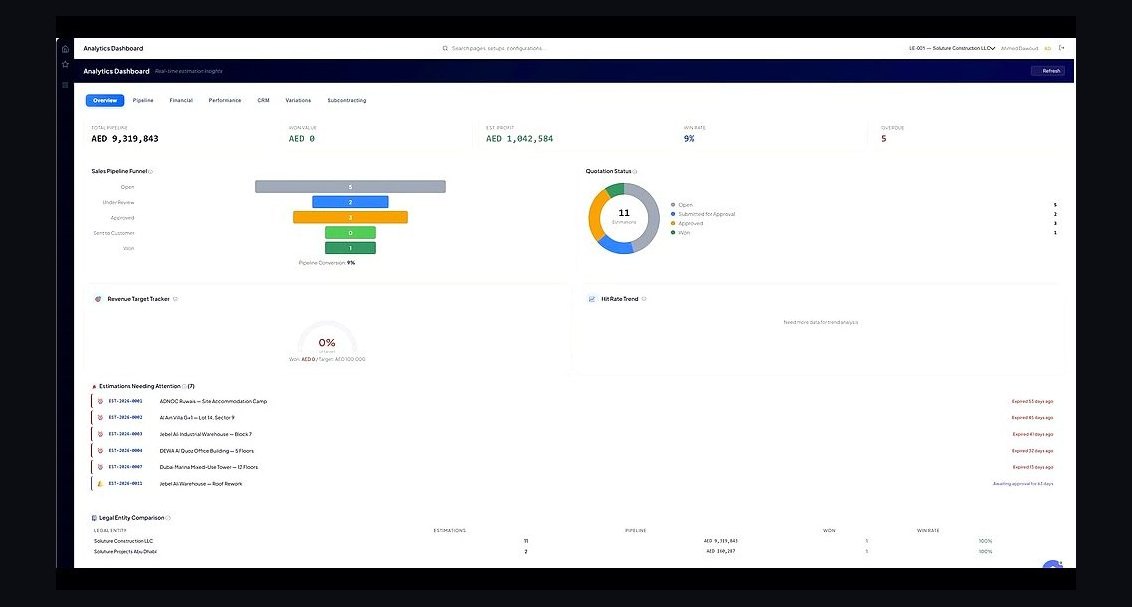Open estimation link EST-2026-0002
The width and height of the screenshot is (1132, 607).
[x=126, y=418]
